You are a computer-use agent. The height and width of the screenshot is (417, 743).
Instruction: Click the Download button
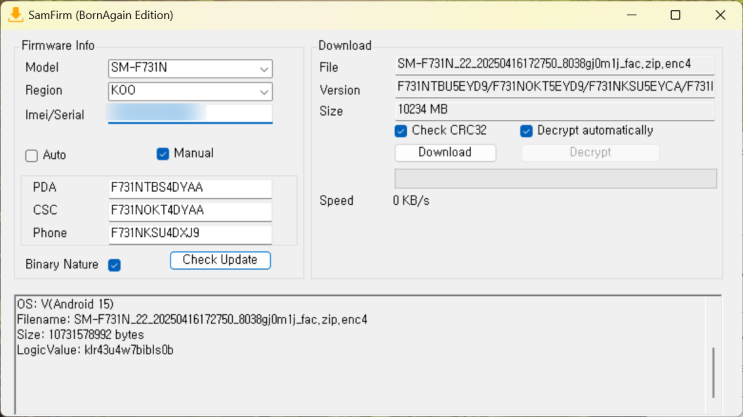click(x=445, y=153)
